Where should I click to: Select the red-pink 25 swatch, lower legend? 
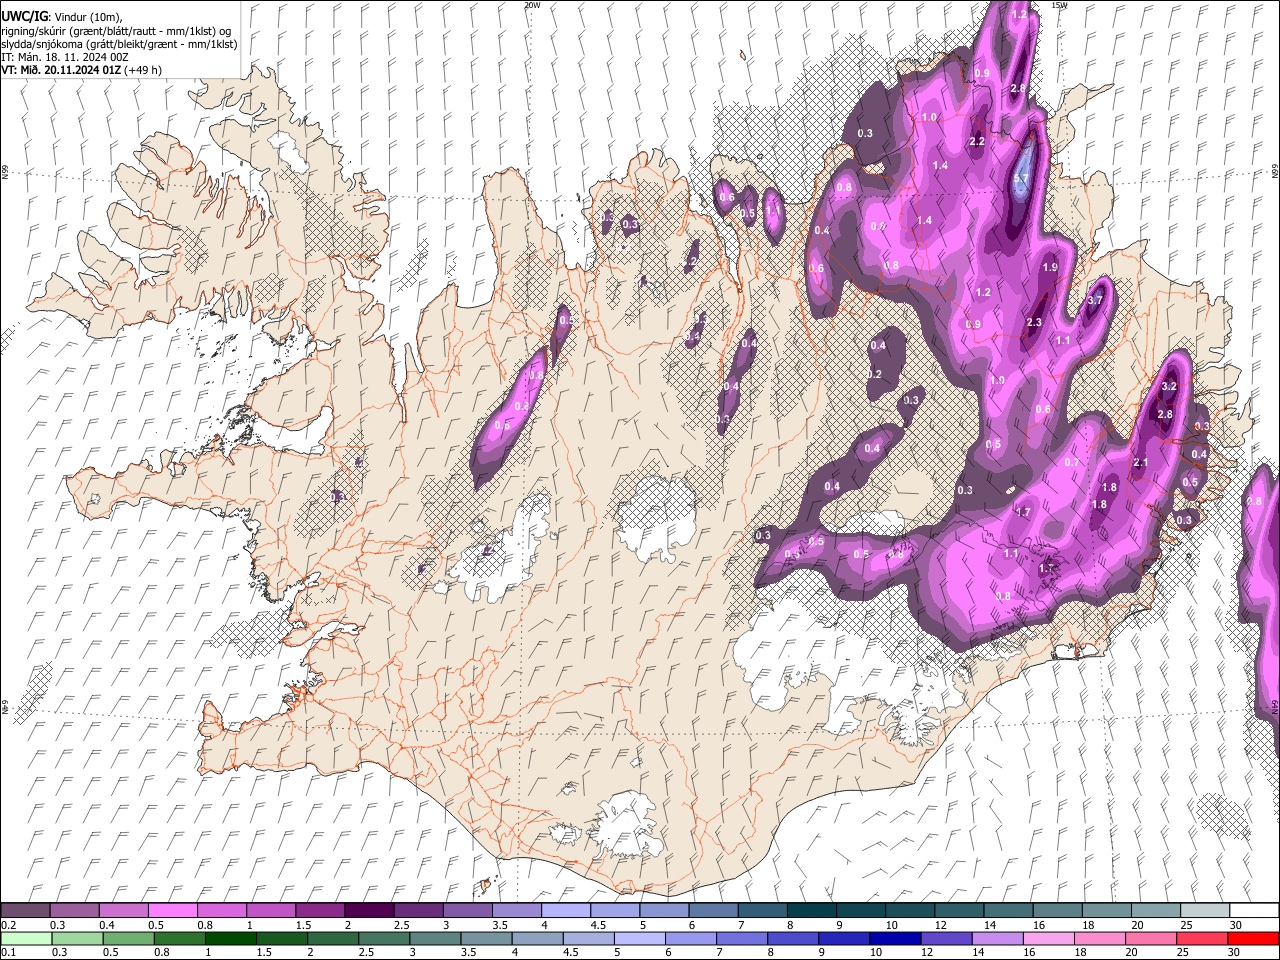pos(1201,938)
